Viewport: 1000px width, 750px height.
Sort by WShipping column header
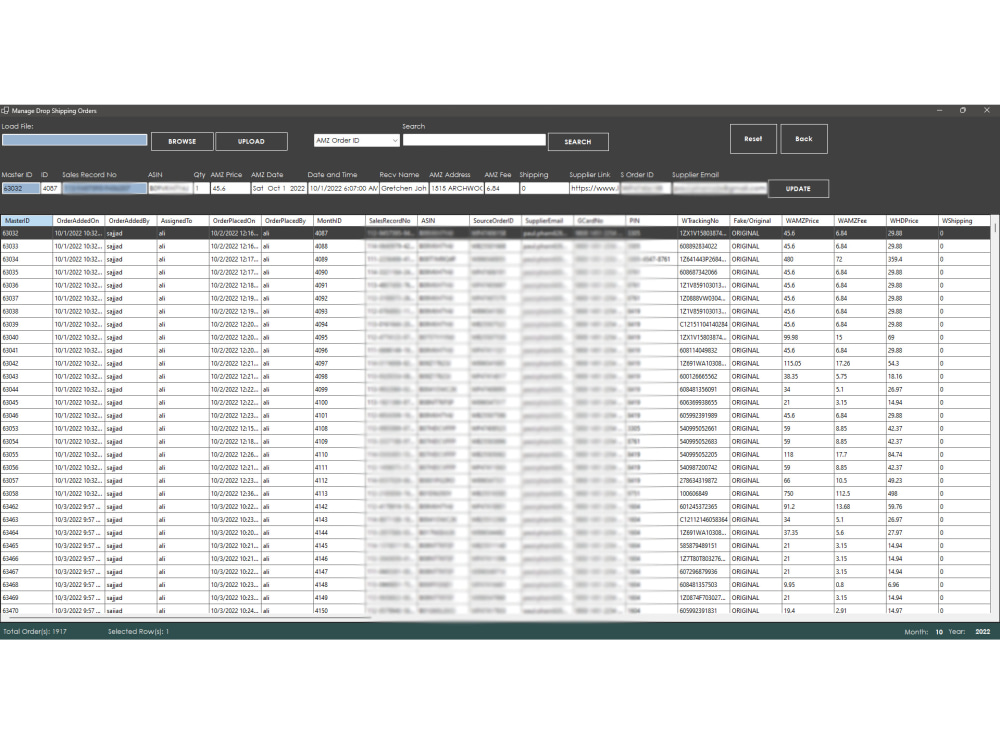point(964,221)
